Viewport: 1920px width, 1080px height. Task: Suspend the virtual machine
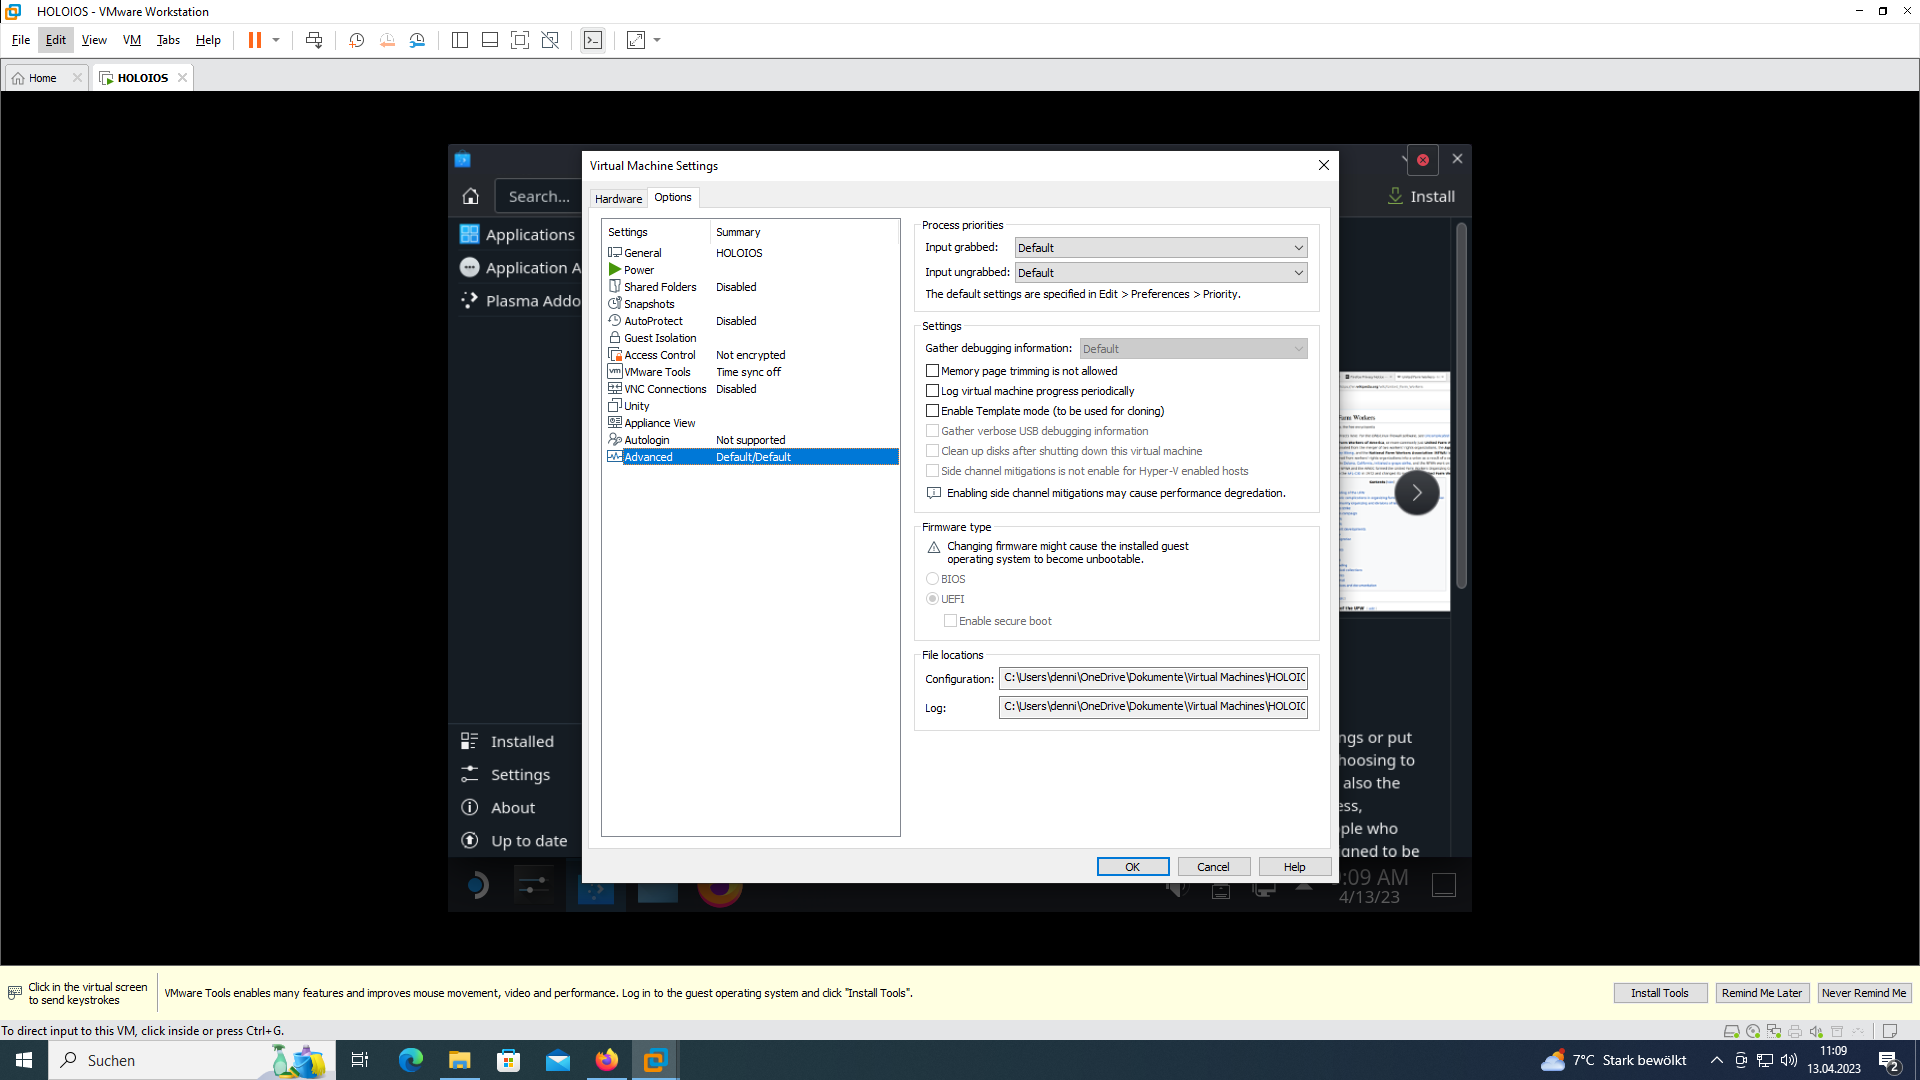click(256, 40)
